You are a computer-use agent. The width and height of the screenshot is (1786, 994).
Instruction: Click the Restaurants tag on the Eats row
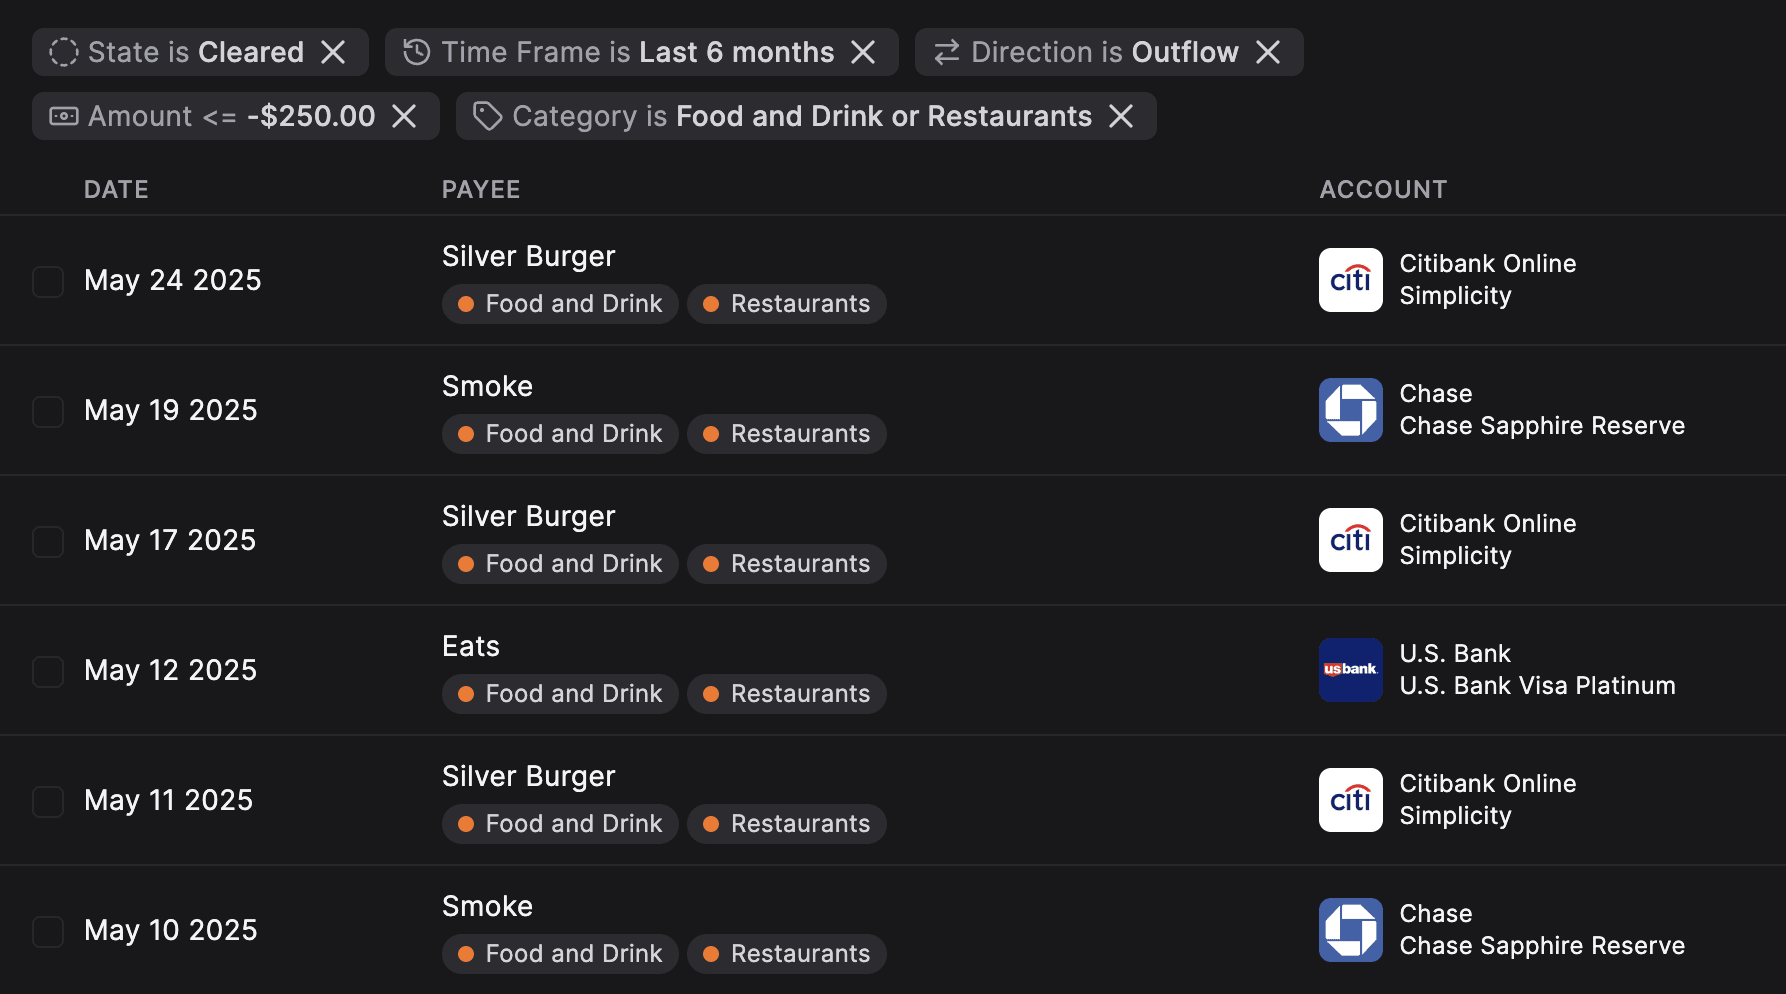click(x=787, y=694)
